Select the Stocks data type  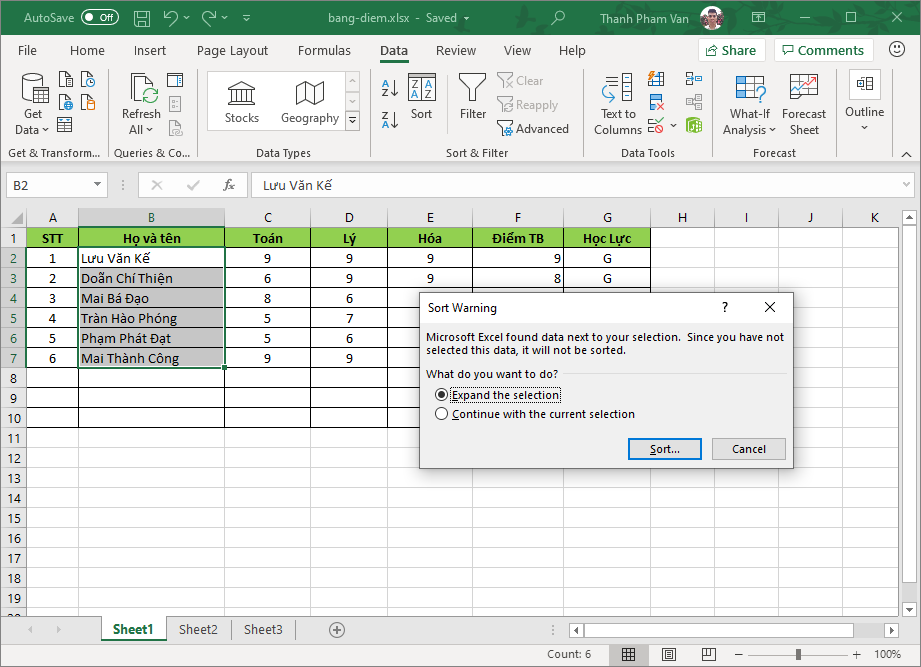(x=241, y=102)
